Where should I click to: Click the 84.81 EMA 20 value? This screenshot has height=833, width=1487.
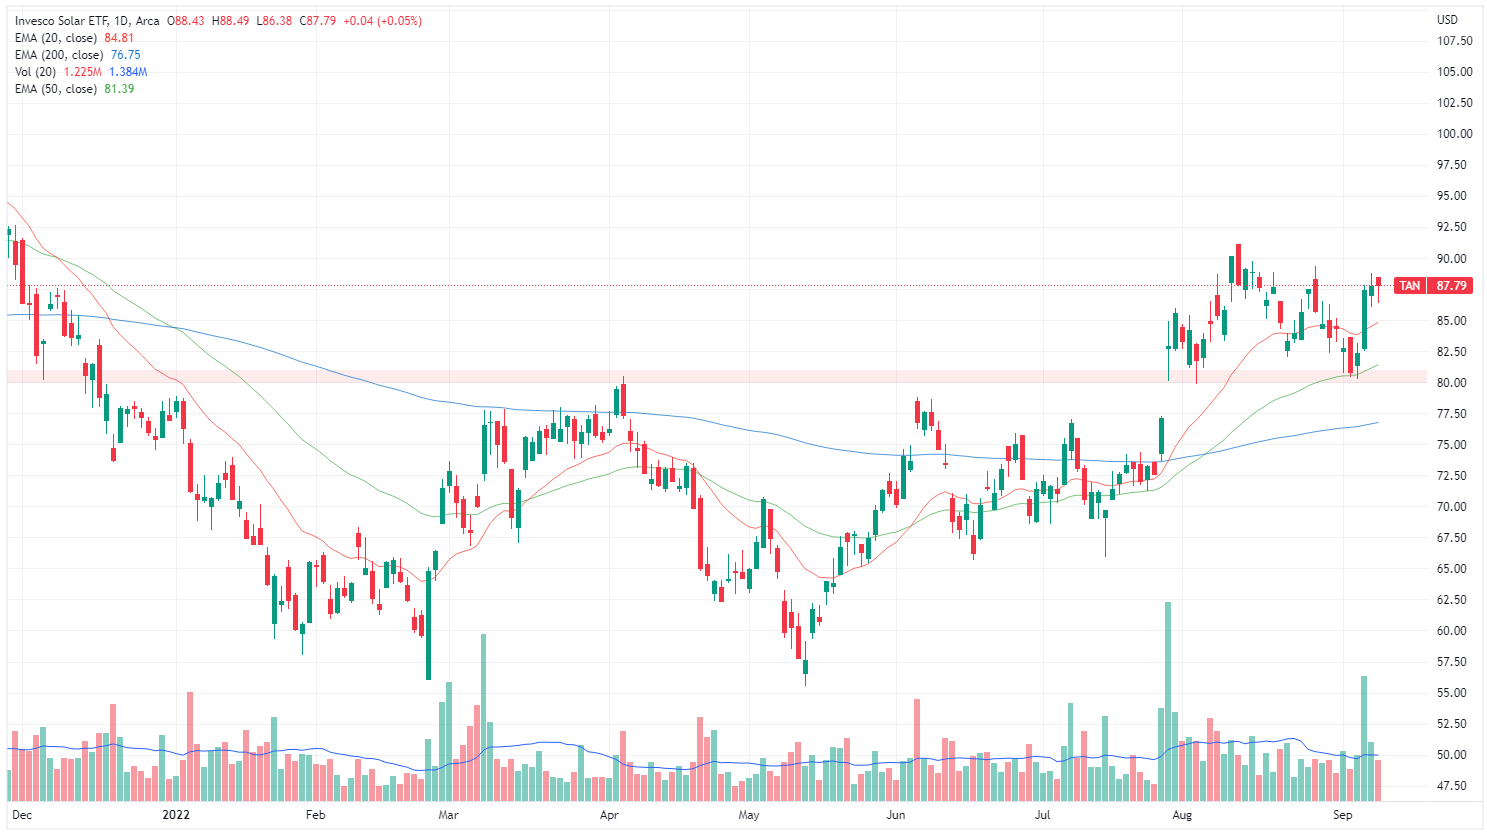119,38
